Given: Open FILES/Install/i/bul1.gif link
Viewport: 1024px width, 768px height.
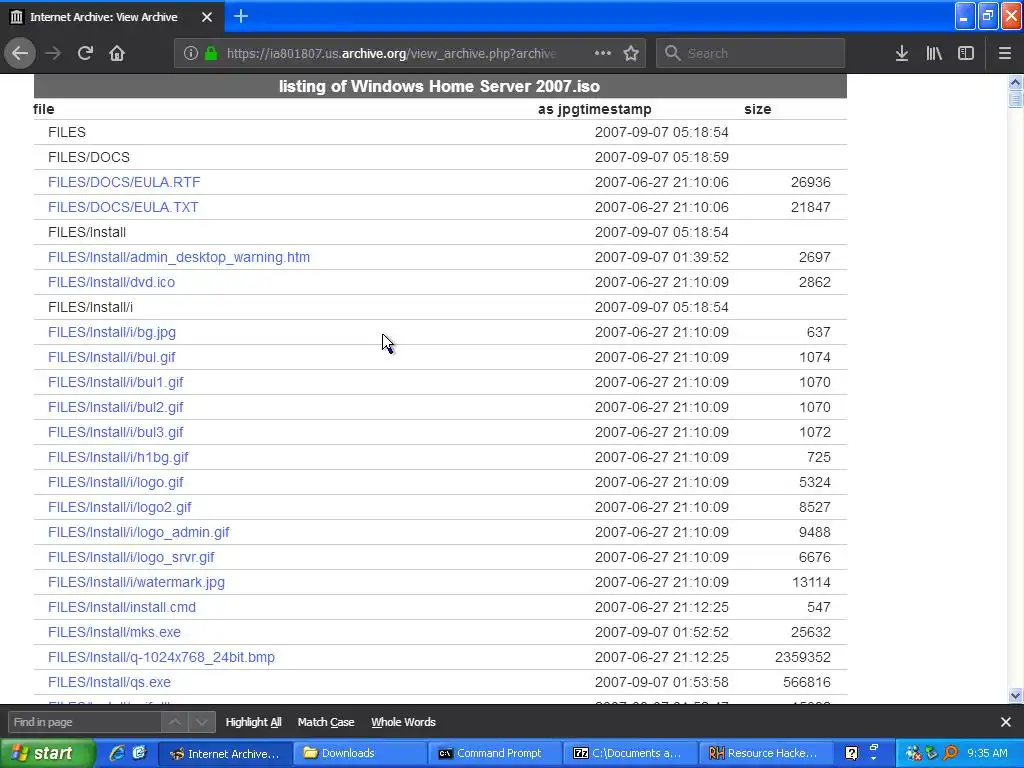Looking at the screenshot, I should pos(116,382).
